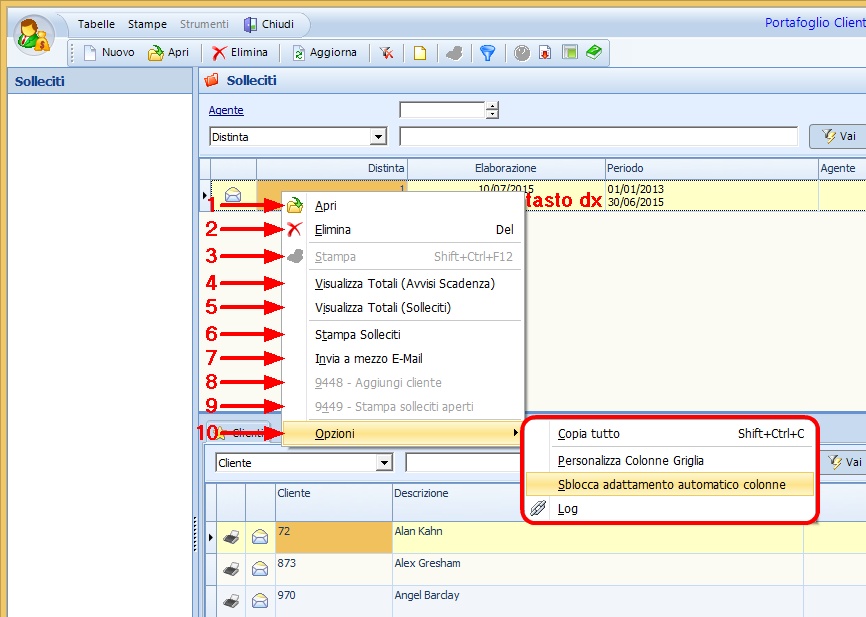Viewport: 866px width, 617px height.
Task: Open the Distinta combo box dropdown
Action: 378,136
